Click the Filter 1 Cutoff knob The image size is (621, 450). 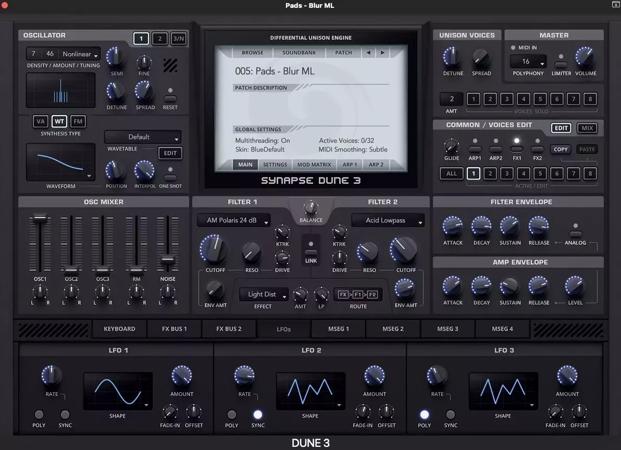click(212, 247)
